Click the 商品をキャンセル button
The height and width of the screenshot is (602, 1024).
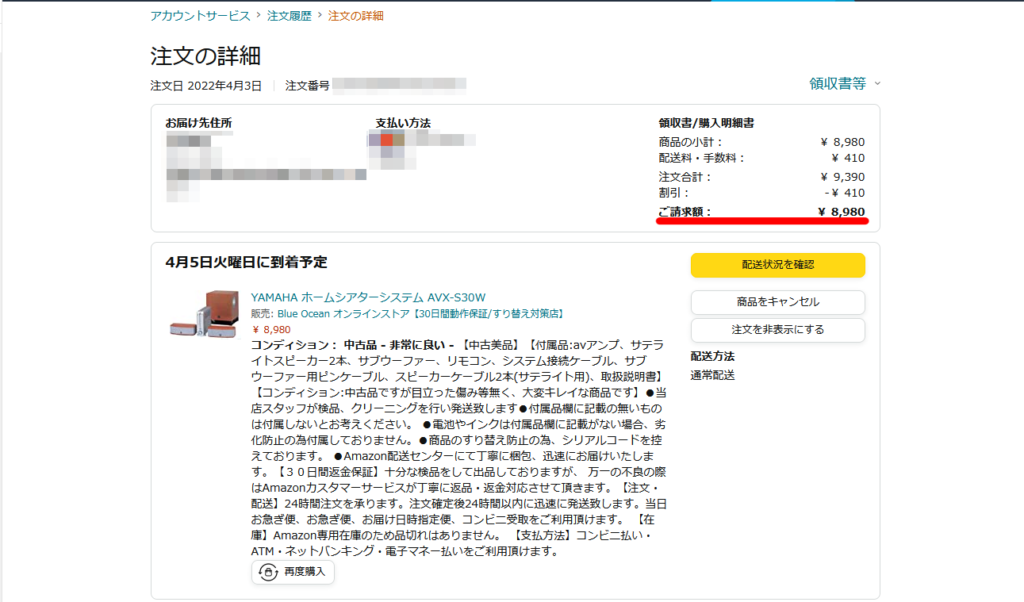coord(777,302)
